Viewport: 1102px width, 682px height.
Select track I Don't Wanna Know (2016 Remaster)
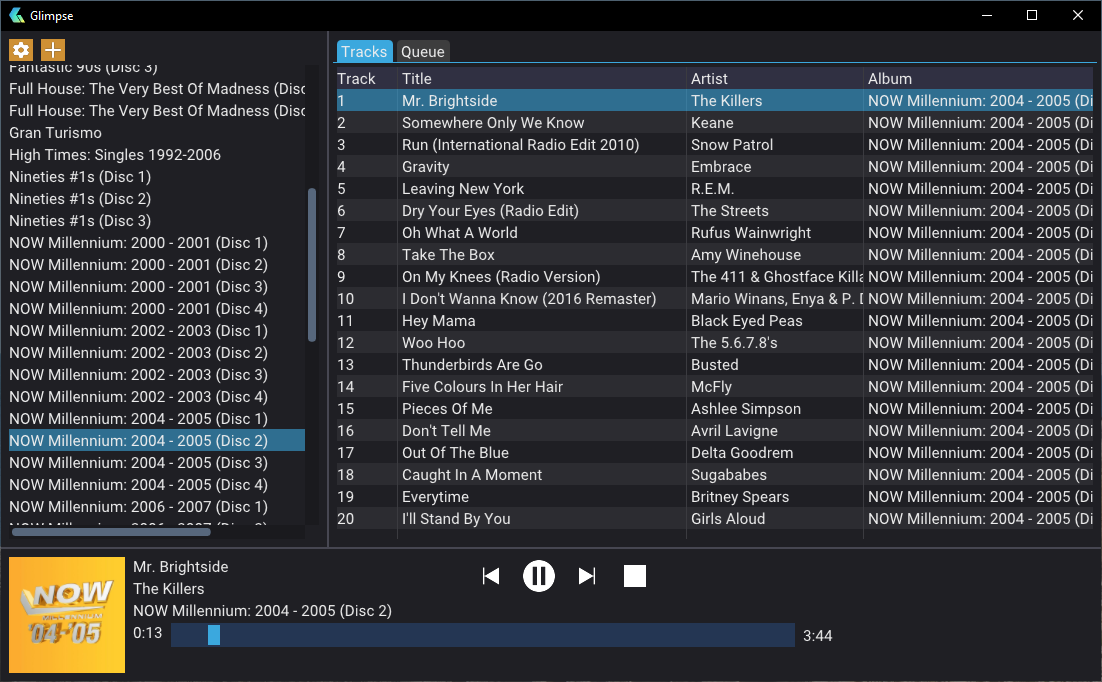tap(715, 299)
